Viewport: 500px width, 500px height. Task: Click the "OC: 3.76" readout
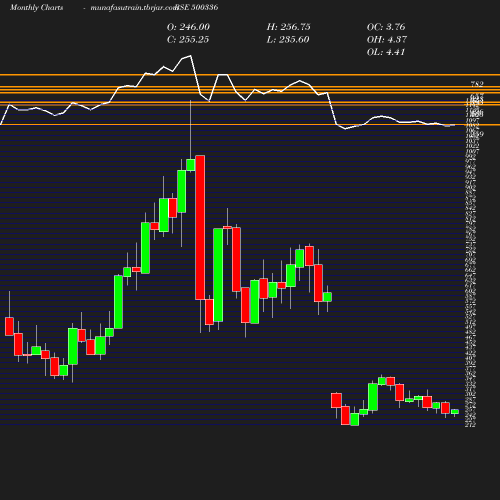(x=386, y=27)
